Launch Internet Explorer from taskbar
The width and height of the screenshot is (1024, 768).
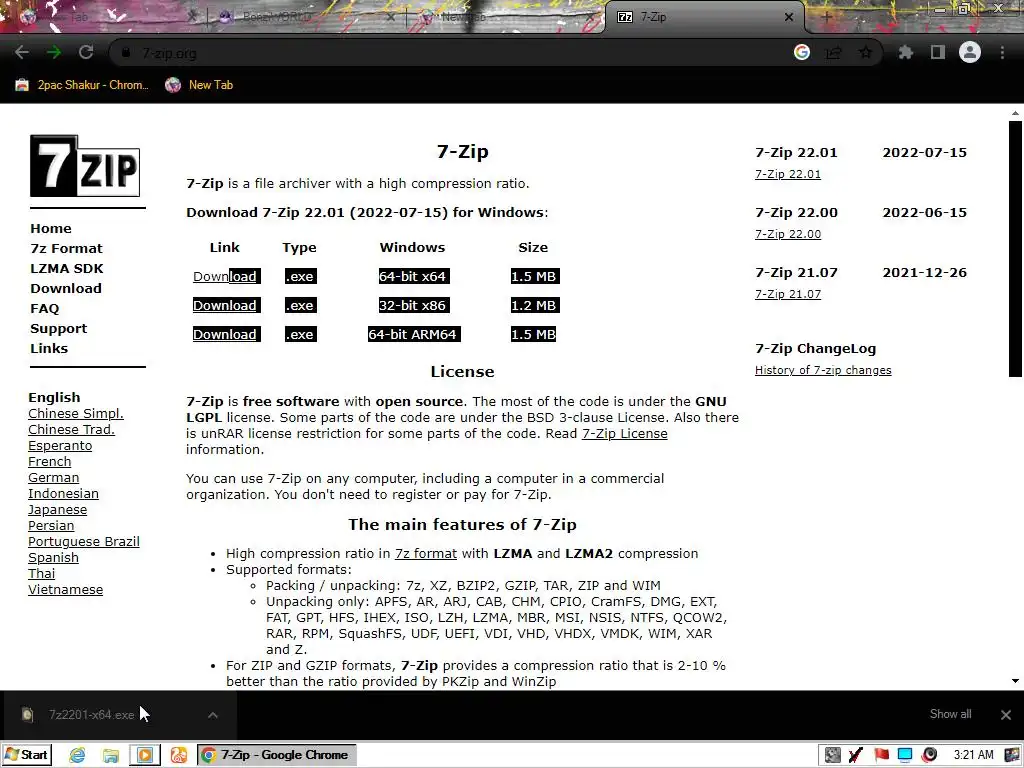click(x=77, y=755)
